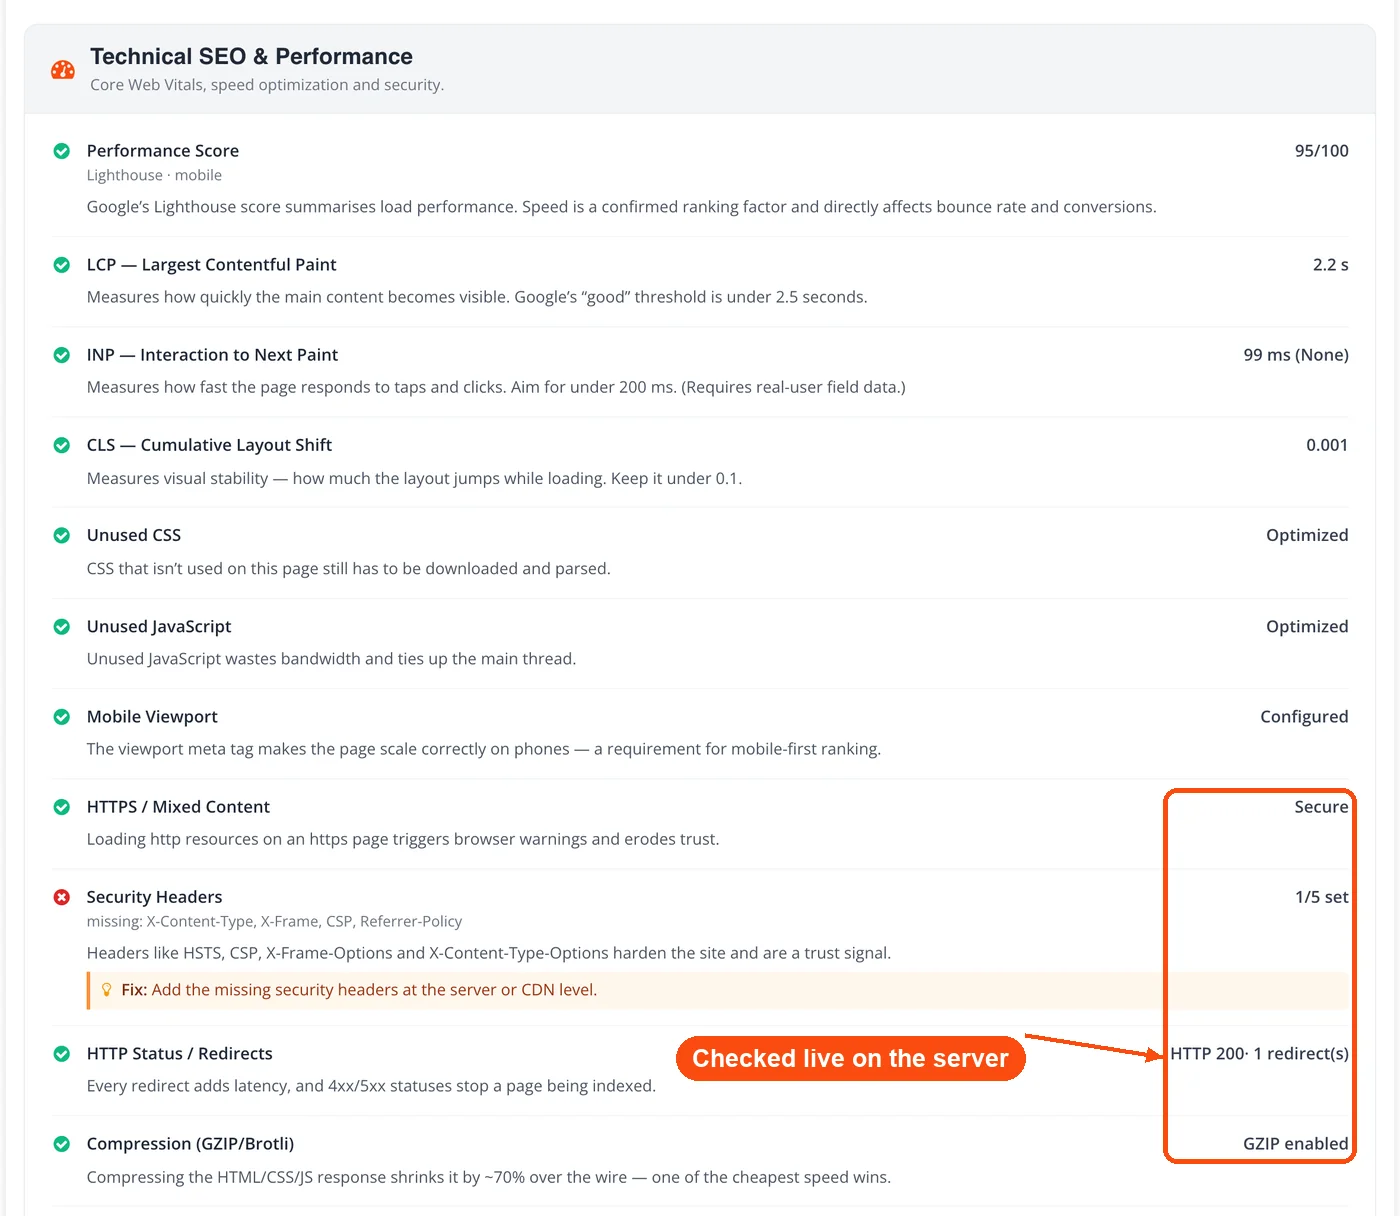Image resolution: width=1400 pixels, height=1216 pixels.
Task: Click the pass icon beside CLS row
Action: (x=62, y=445)
